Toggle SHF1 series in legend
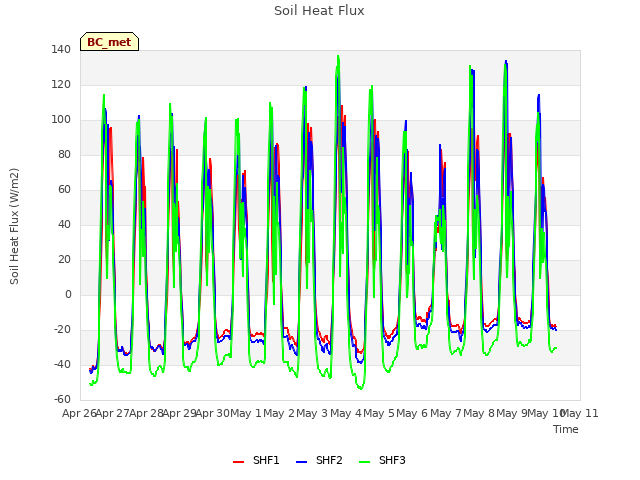The width and height of the screenshot is (640, 480). [x=256, y=460]
